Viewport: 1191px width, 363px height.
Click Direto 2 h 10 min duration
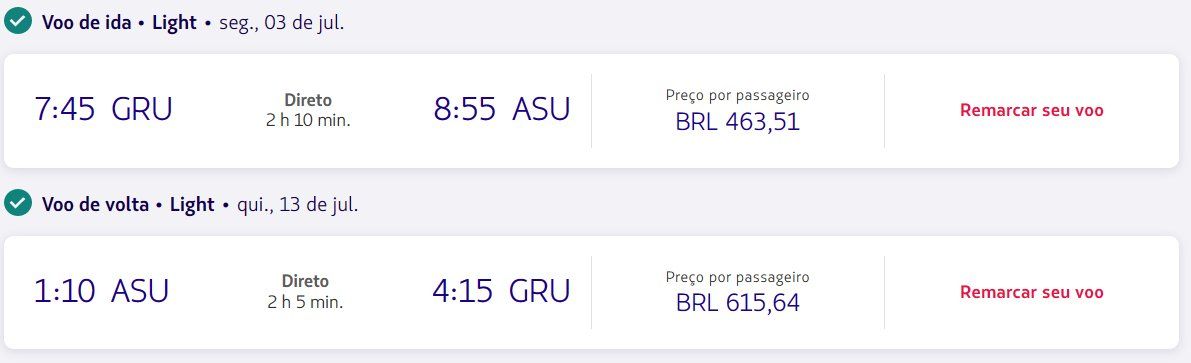coord(308,110)
